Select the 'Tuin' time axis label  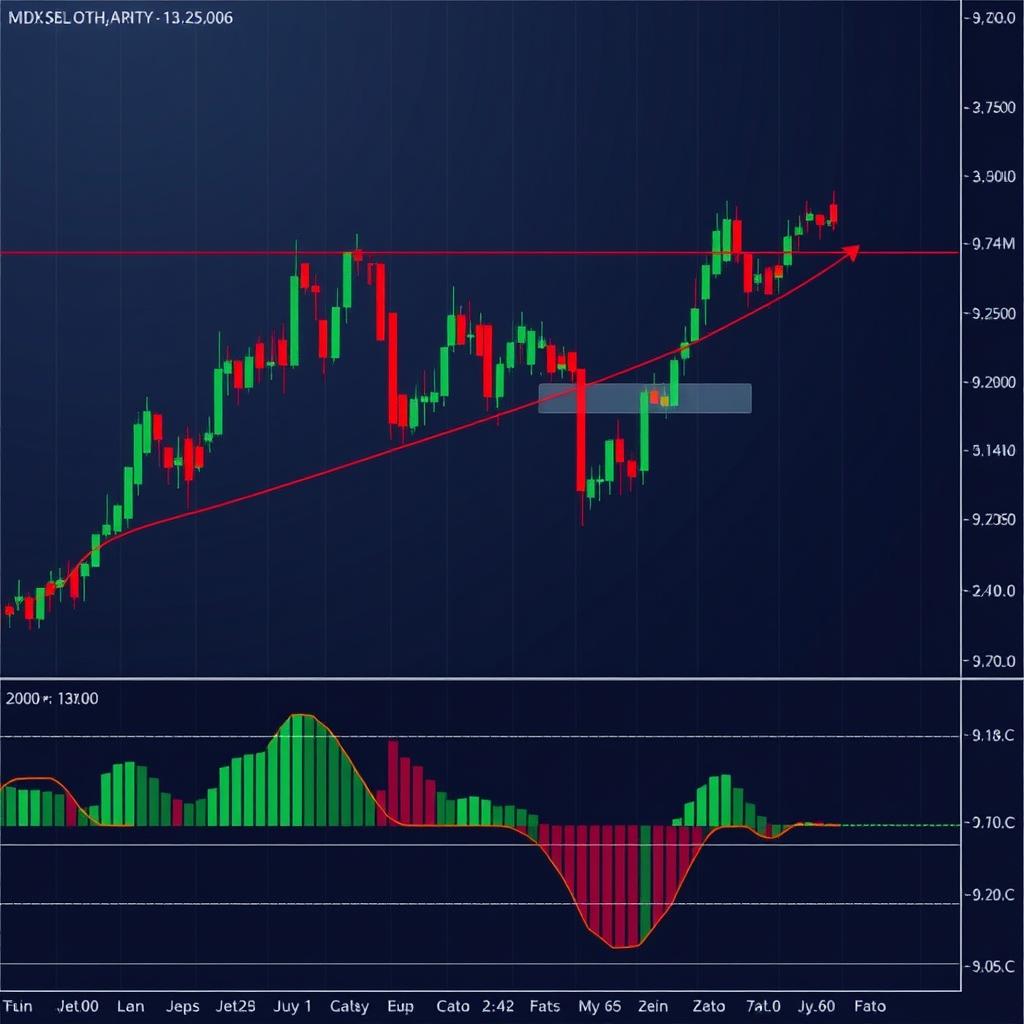(18, 1006)
